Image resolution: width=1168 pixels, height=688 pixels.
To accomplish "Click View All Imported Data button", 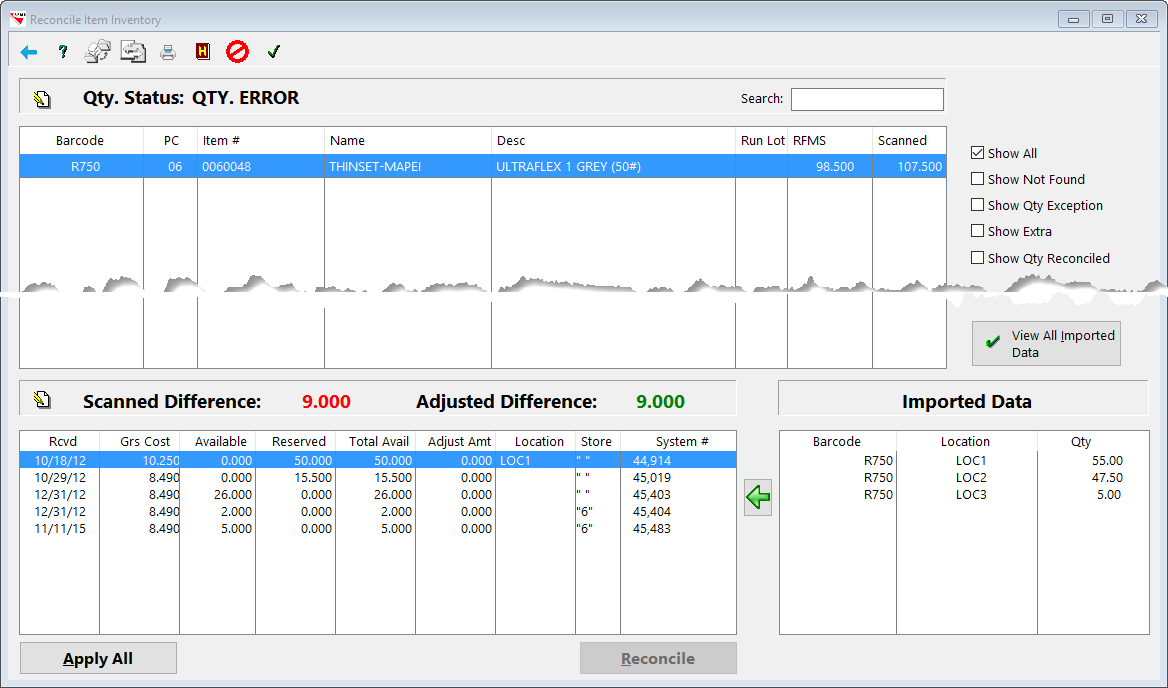I will pyautogui.click(x=1046, y=344).
